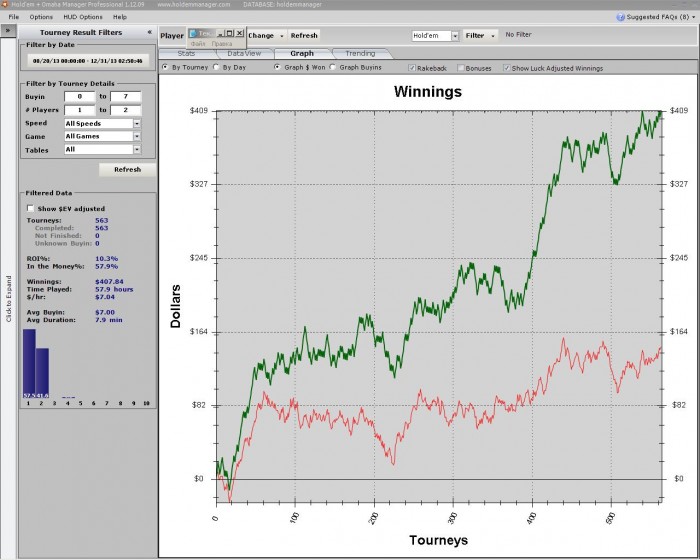This screenshot has height=560, width=700.
Task: Click the # Players maximum field
Action: pos(126,110)
